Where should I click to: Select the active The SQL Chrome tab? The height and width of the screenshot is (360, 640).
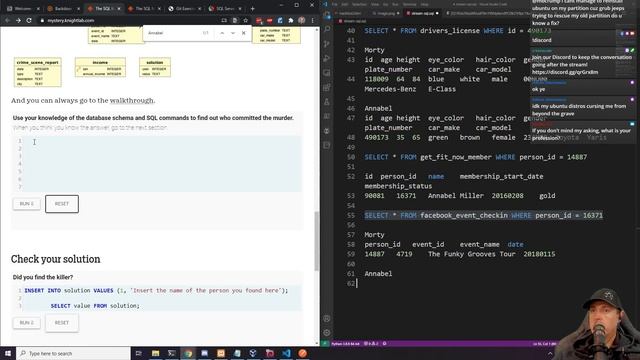pyautogui.click(x=104, y=8)
